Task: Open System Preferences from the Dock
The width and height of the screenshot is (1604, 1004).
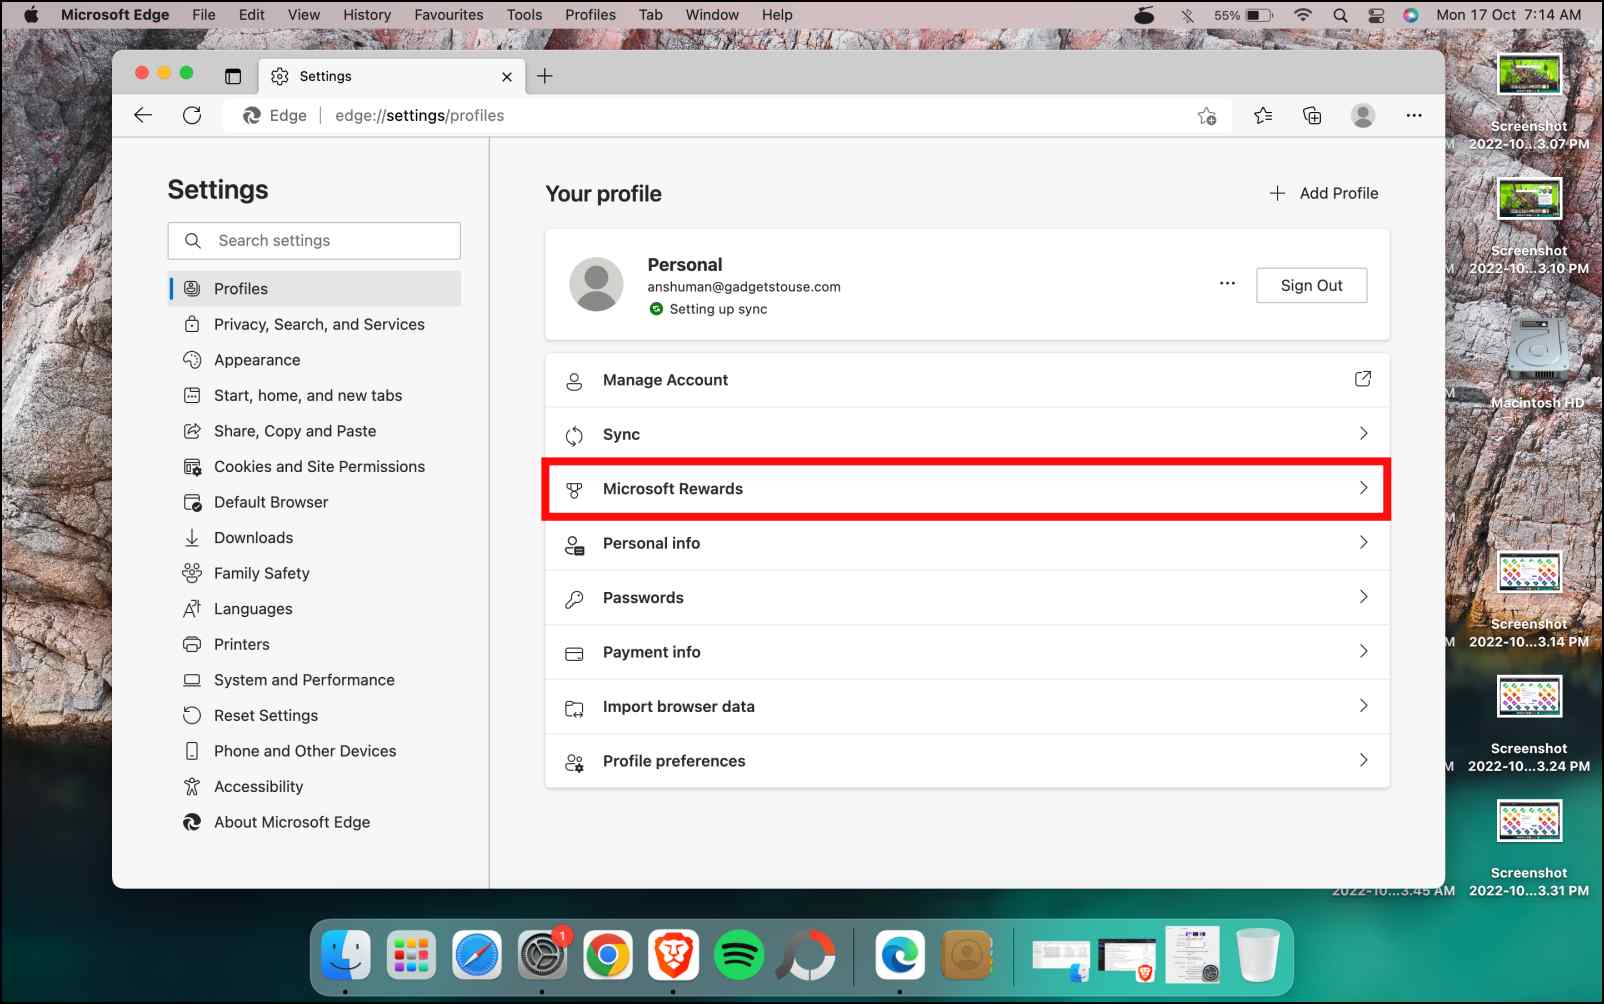Action: click(x=542, y=955)
